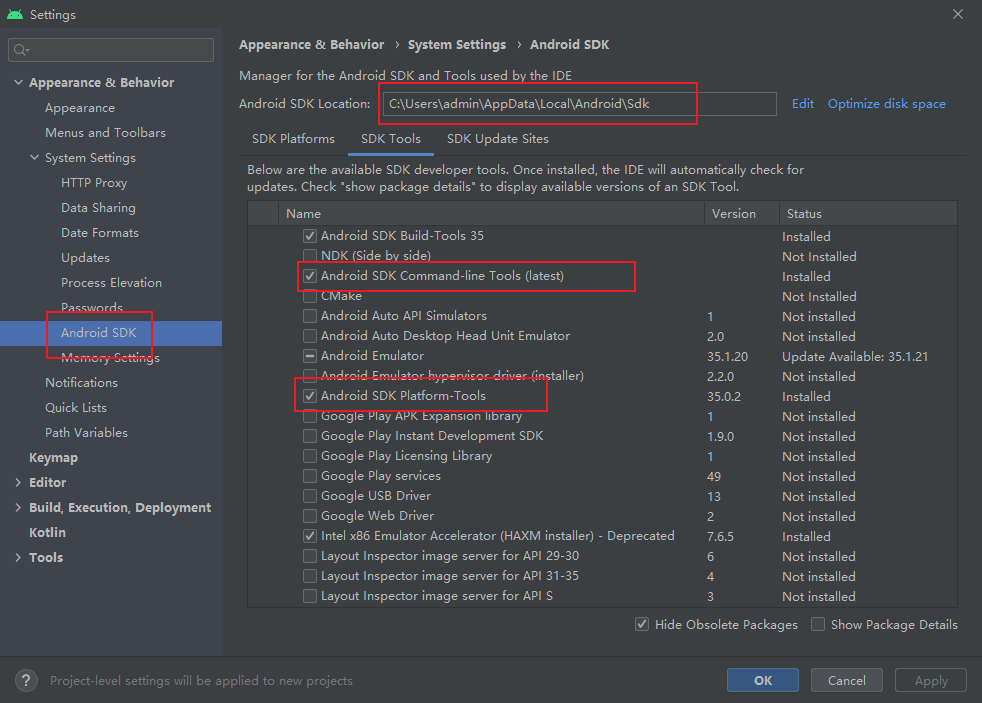
Task: Click the Android Studio logo icon in title bar
Action: click(14, 14)
